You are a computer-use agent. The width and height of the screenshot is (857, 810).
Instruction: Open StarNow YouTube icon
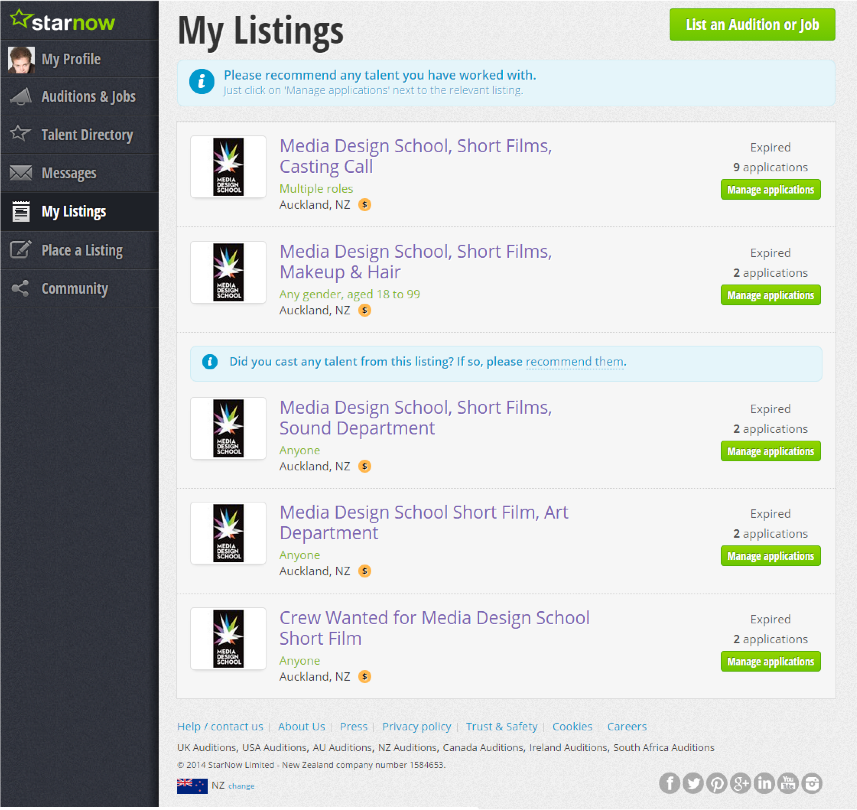788,783
